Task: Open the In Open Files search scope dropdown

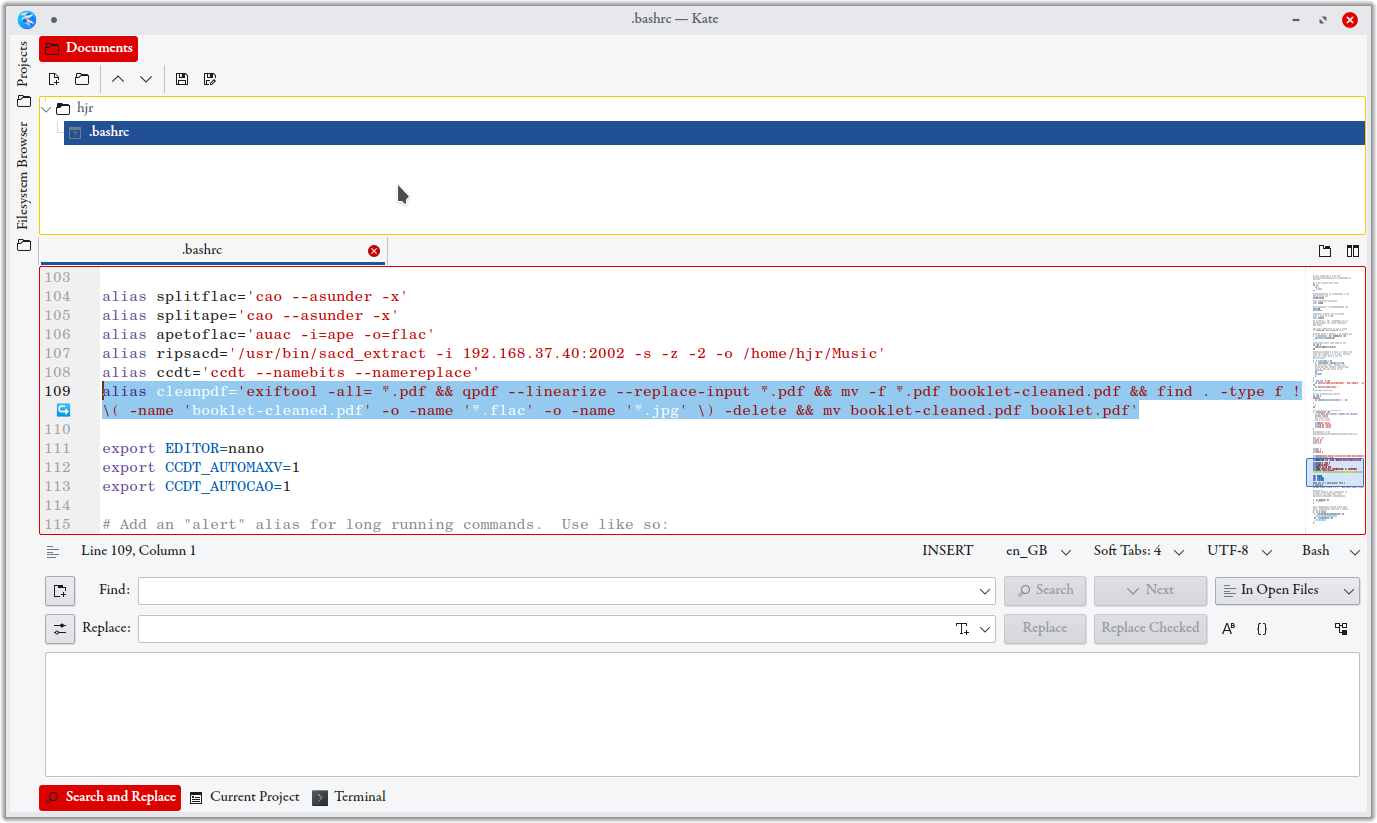Action: click(x=1287, y=590)
